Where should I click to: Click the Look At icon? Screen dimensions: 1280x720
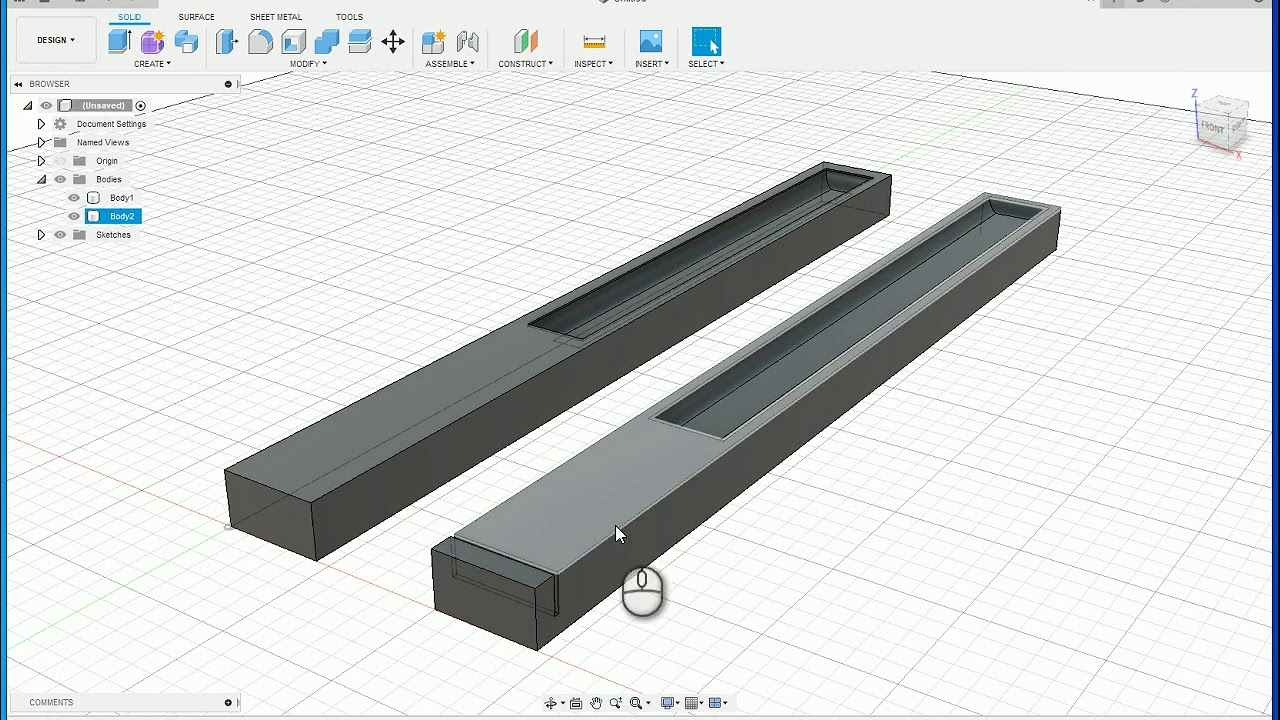tap(576, 703)
